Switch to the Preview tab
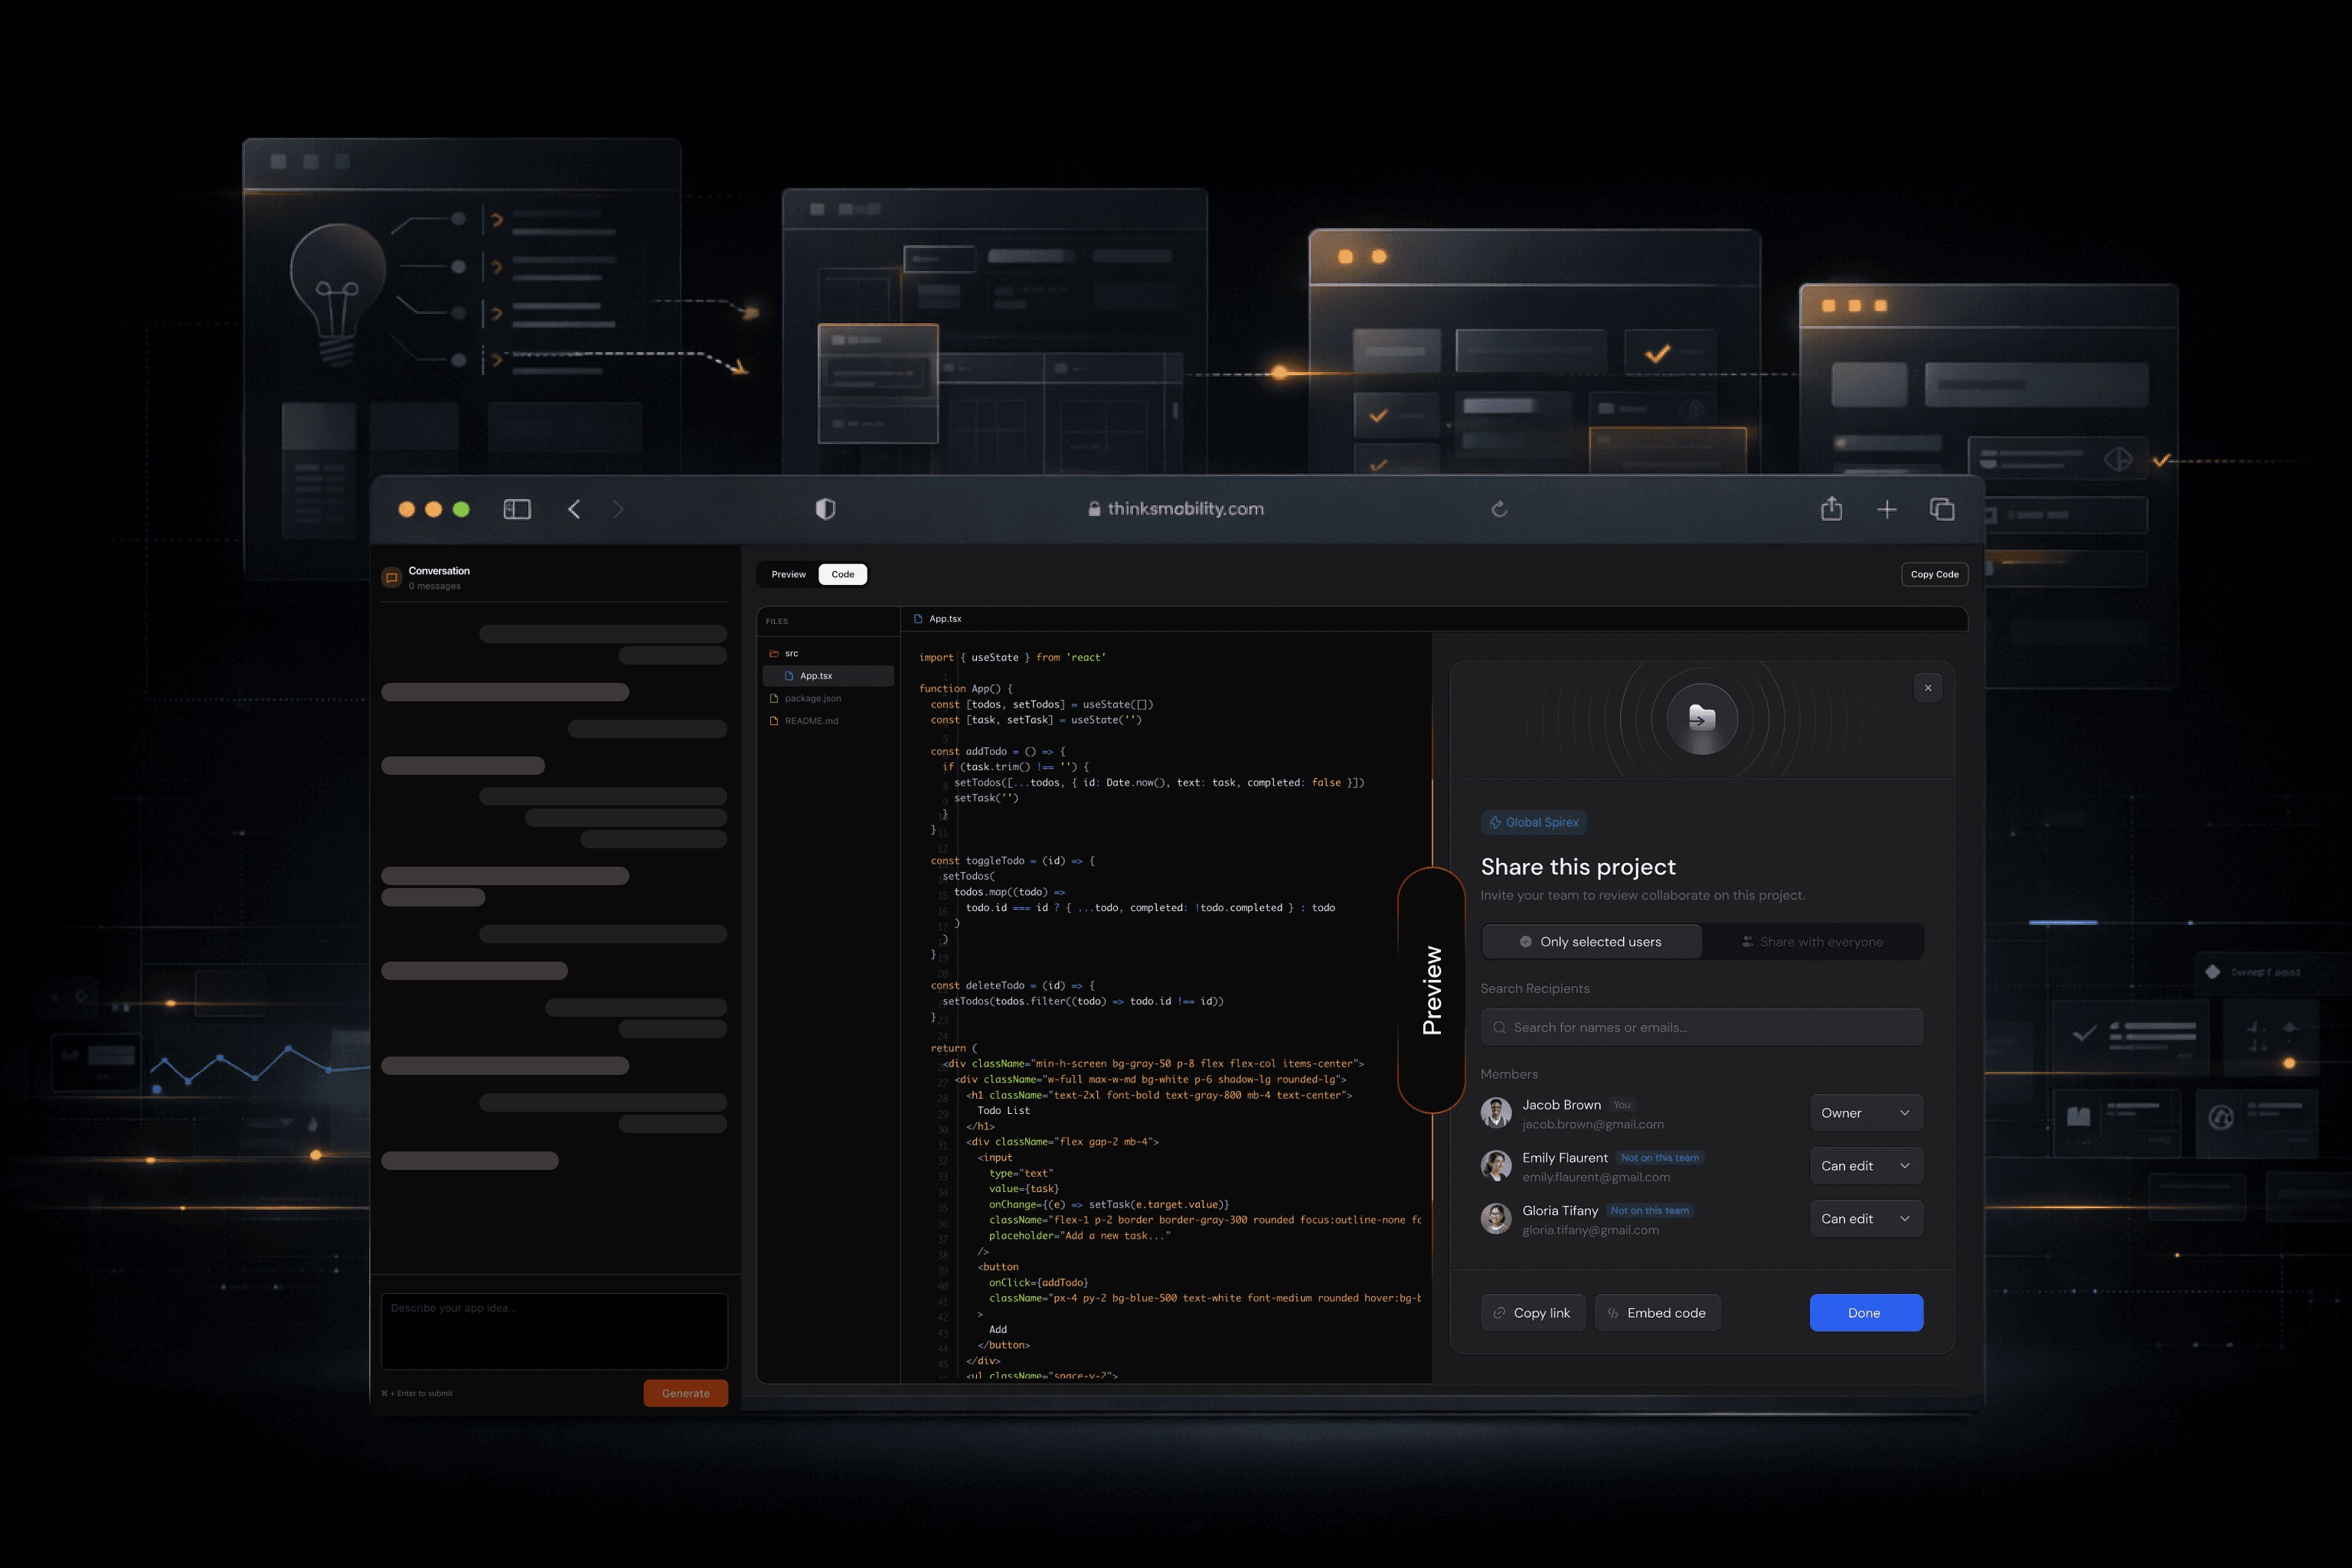The height and width of the screenshot is (1568, 2352). pos(788,574)
